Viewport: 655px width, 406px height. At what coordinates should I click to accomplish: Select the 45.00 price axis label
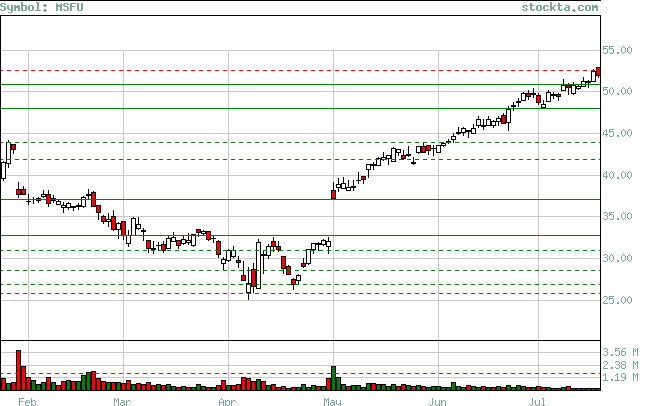coord(617,133)
